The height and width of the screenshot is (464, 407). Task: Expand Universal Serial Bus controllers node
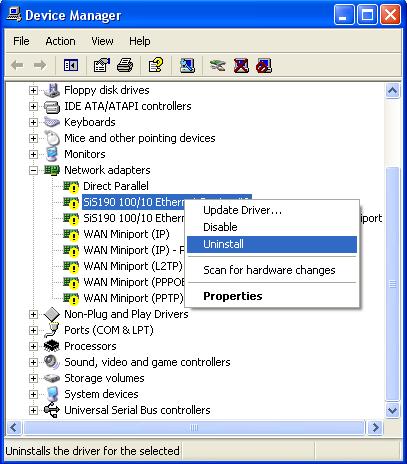[33, 410]
